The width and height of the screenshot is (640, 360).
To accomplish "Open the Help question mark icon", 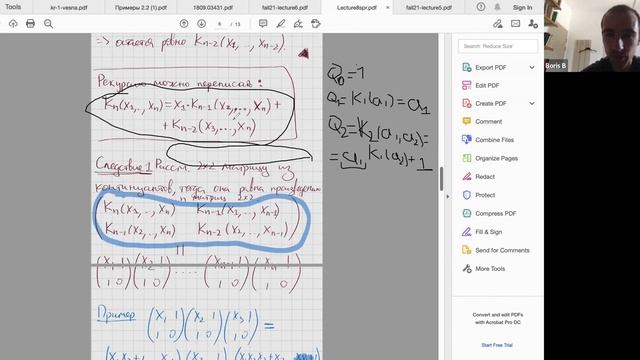I will point(481,7).
